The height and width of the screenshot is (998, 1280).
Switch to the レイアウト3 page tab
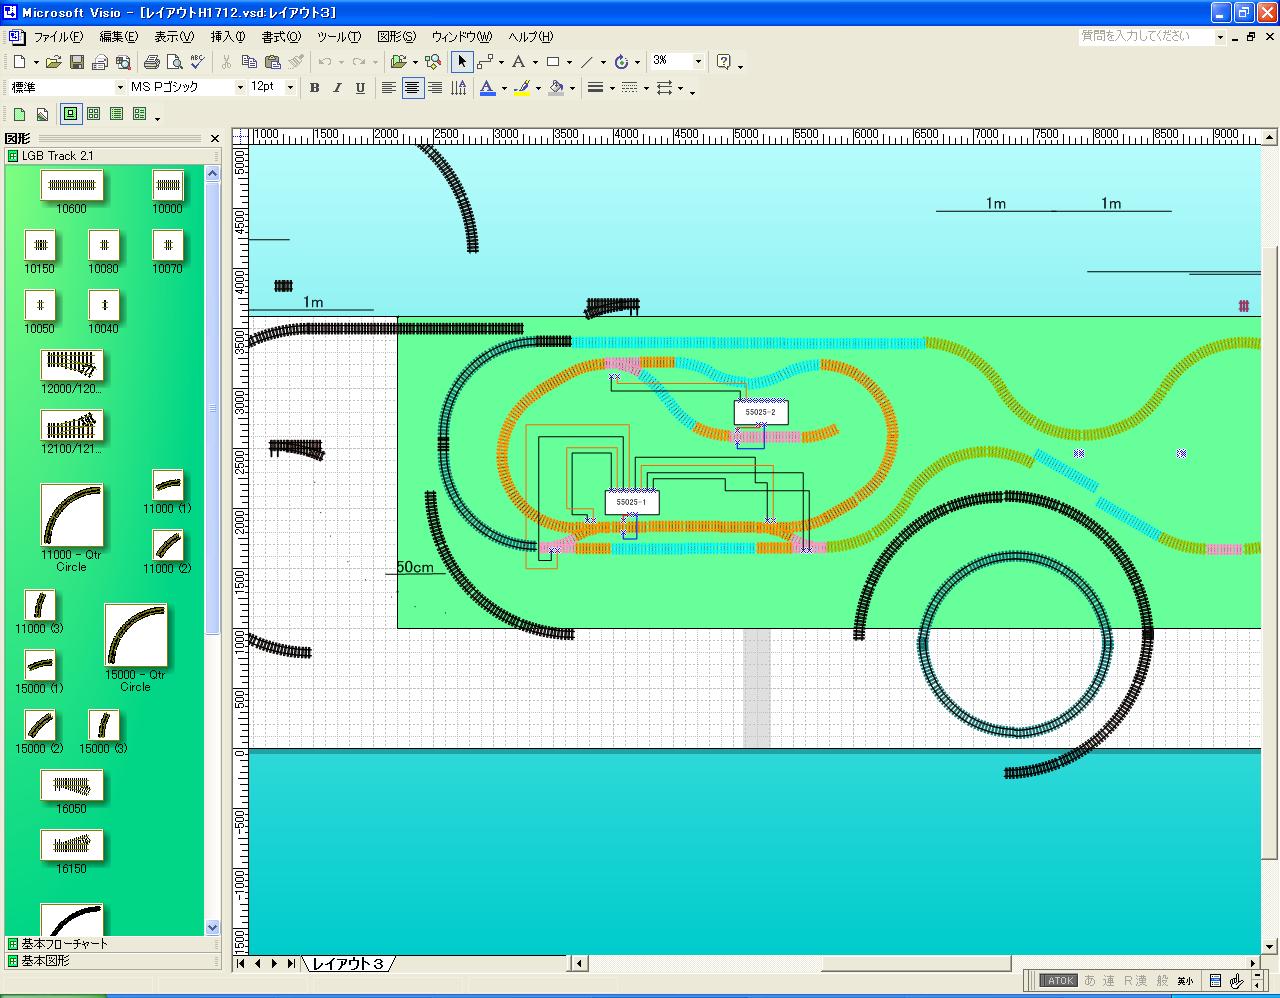point(347,964)
